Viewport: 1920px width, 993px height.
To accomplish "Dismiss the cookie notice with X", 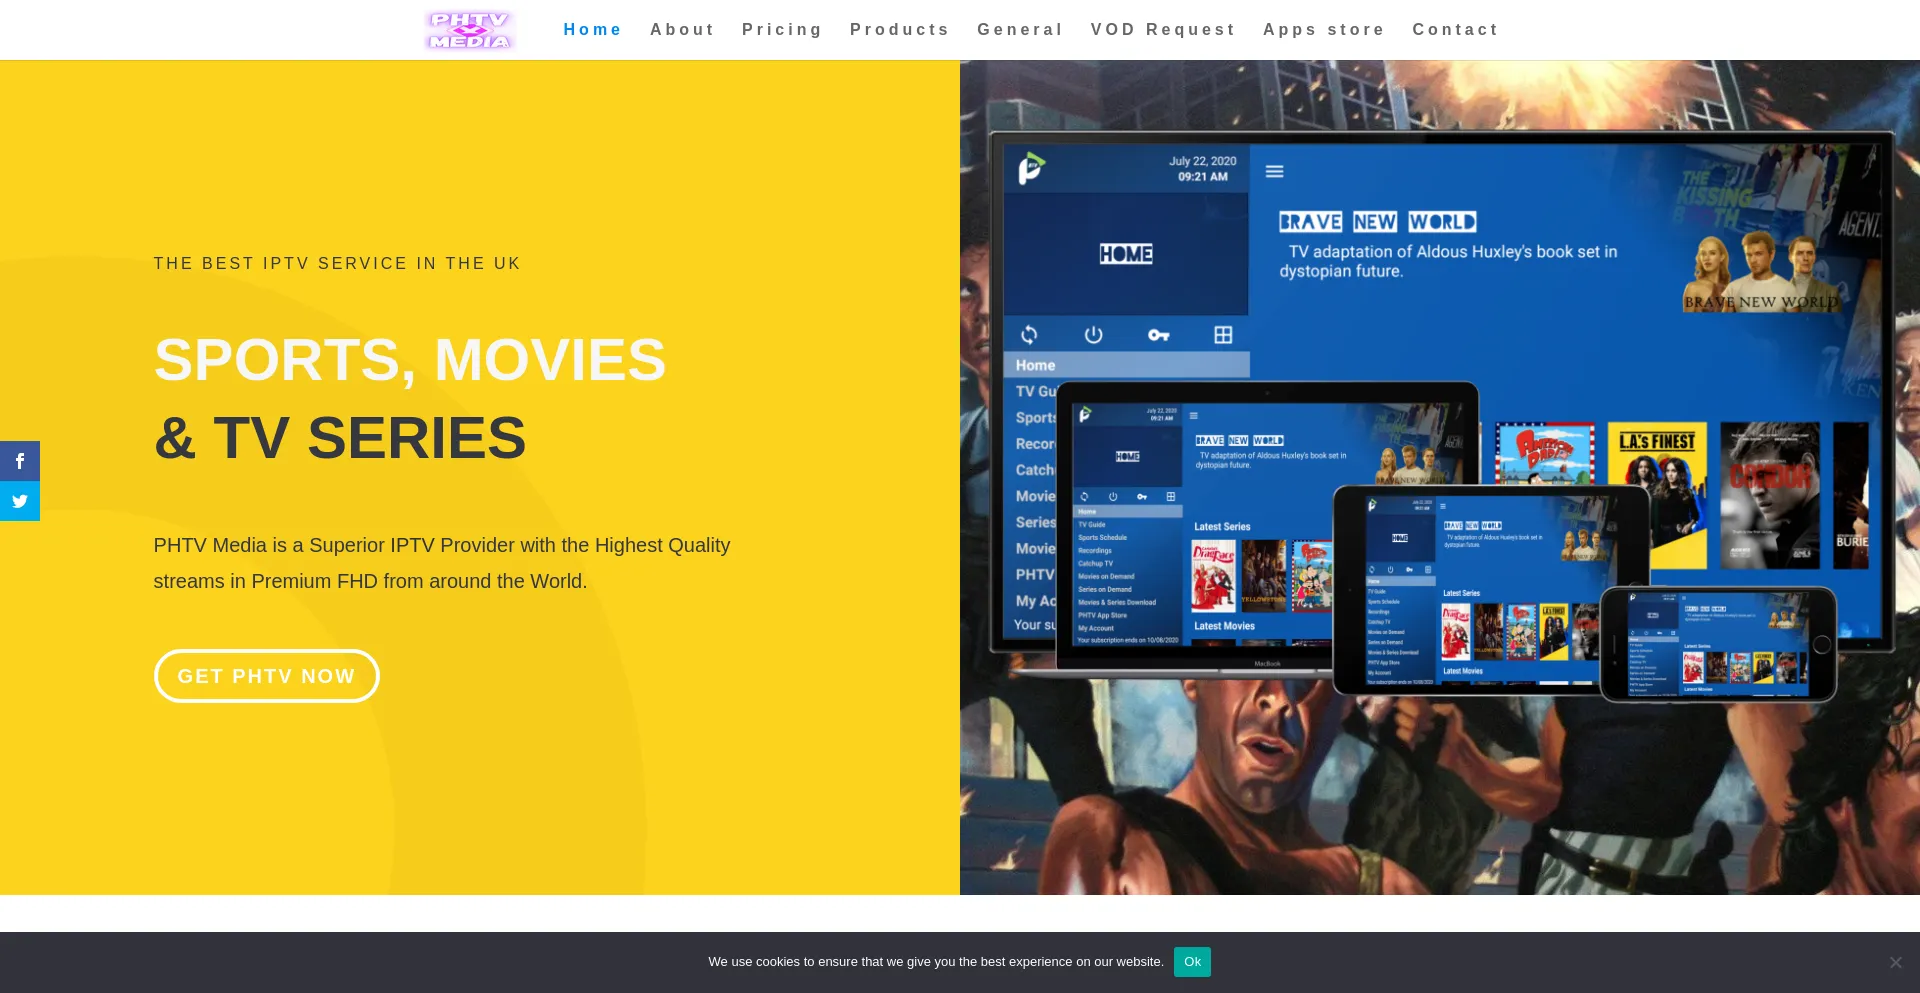I will click(x=1895, y=962).
